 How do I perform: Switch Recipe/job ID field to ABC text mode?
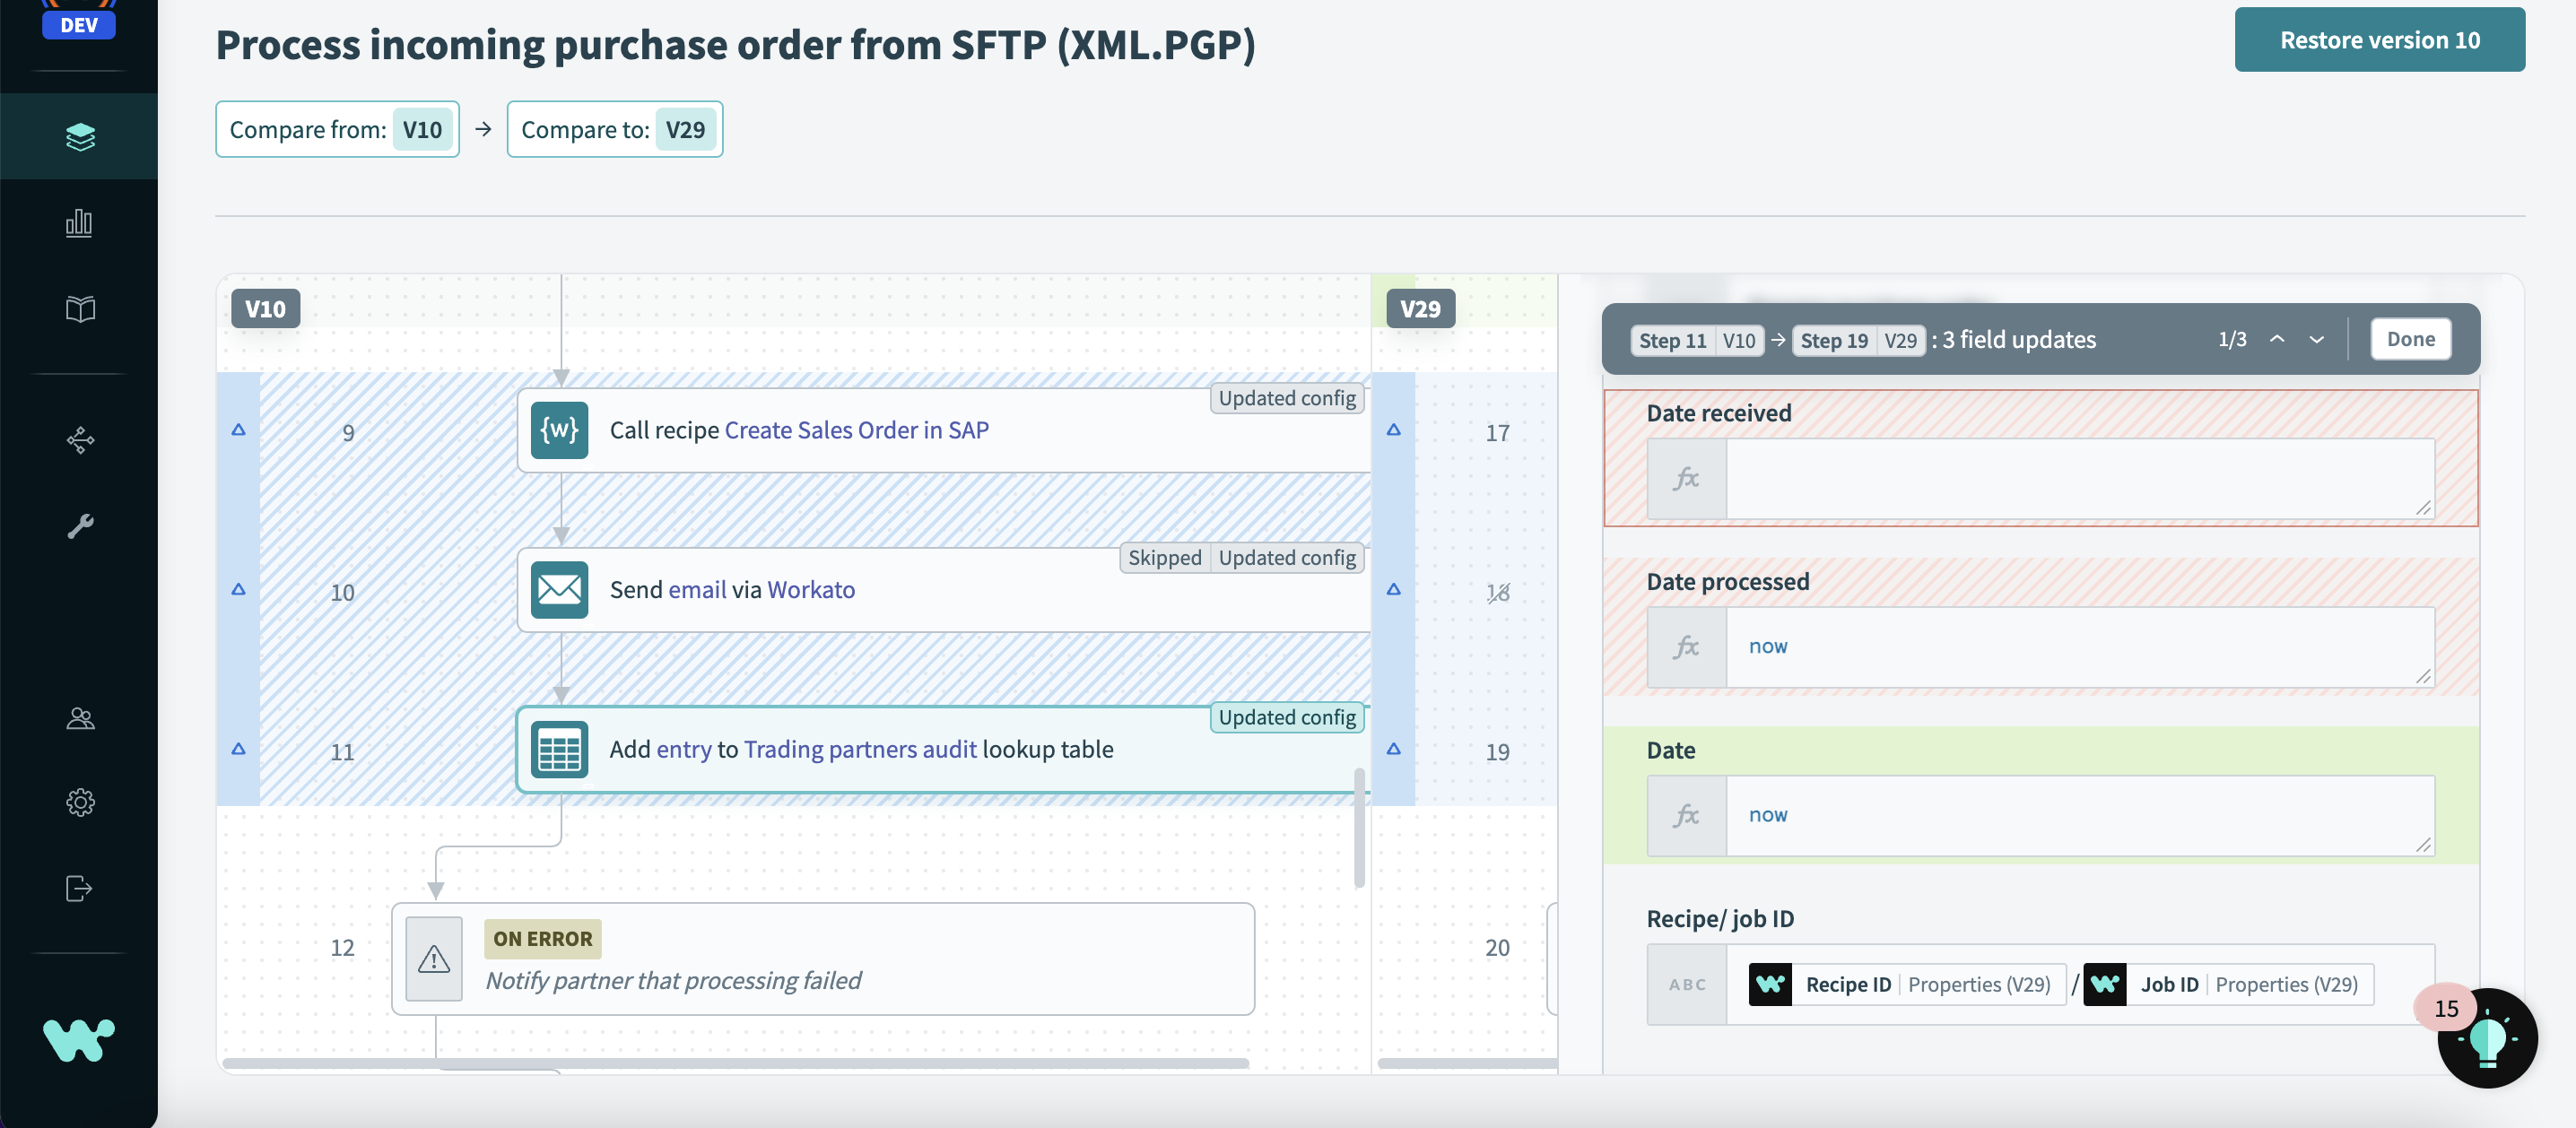pos(1686,984)
